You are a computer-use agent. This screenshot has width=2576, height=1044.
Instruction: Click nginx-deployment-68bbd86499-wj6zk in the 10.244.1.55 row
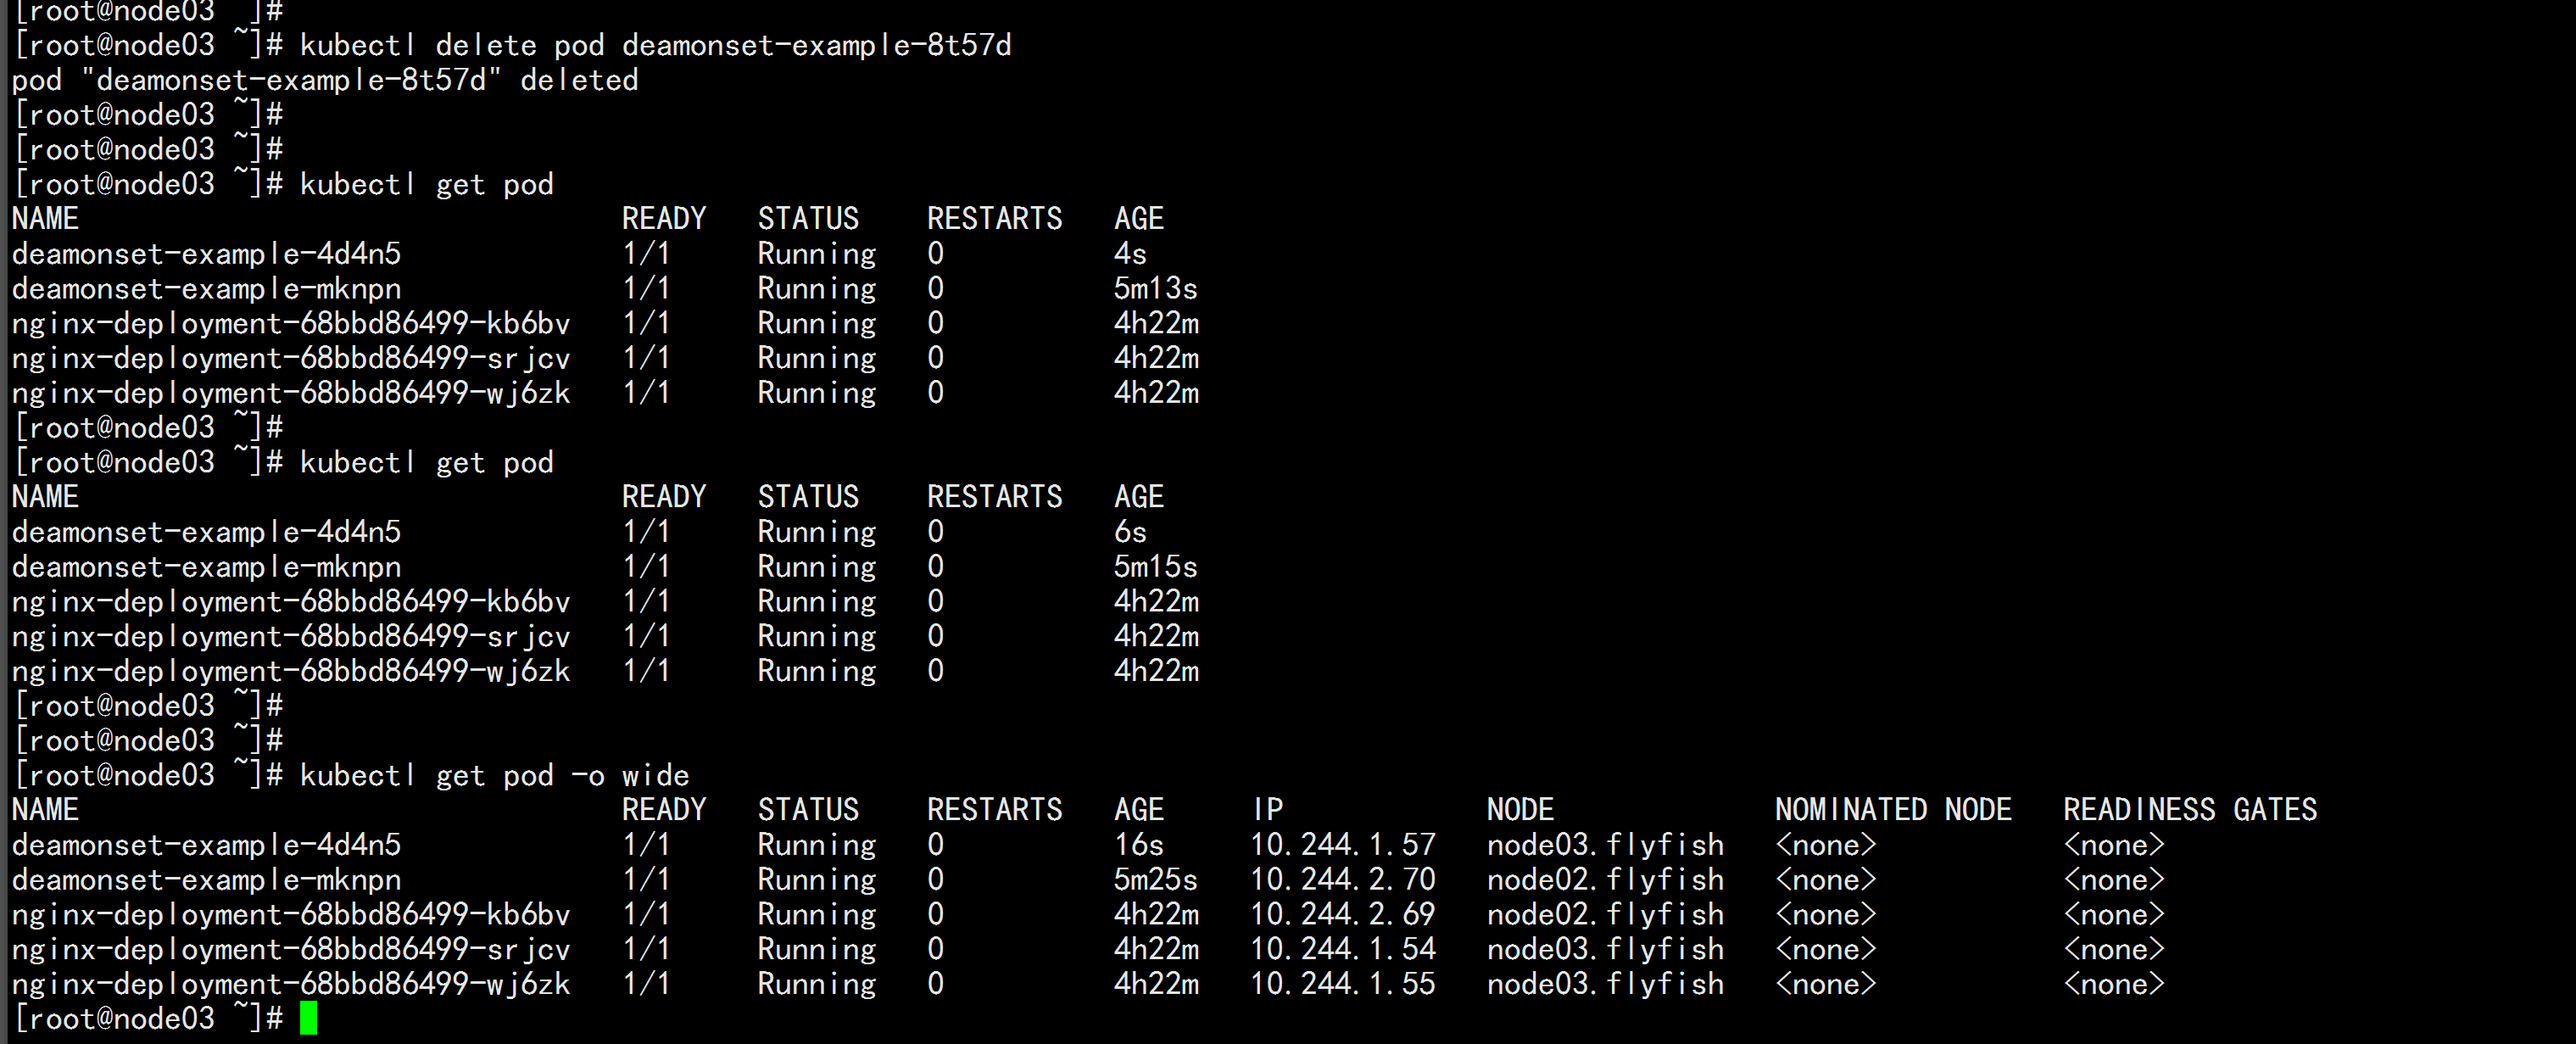click(291, 984)
